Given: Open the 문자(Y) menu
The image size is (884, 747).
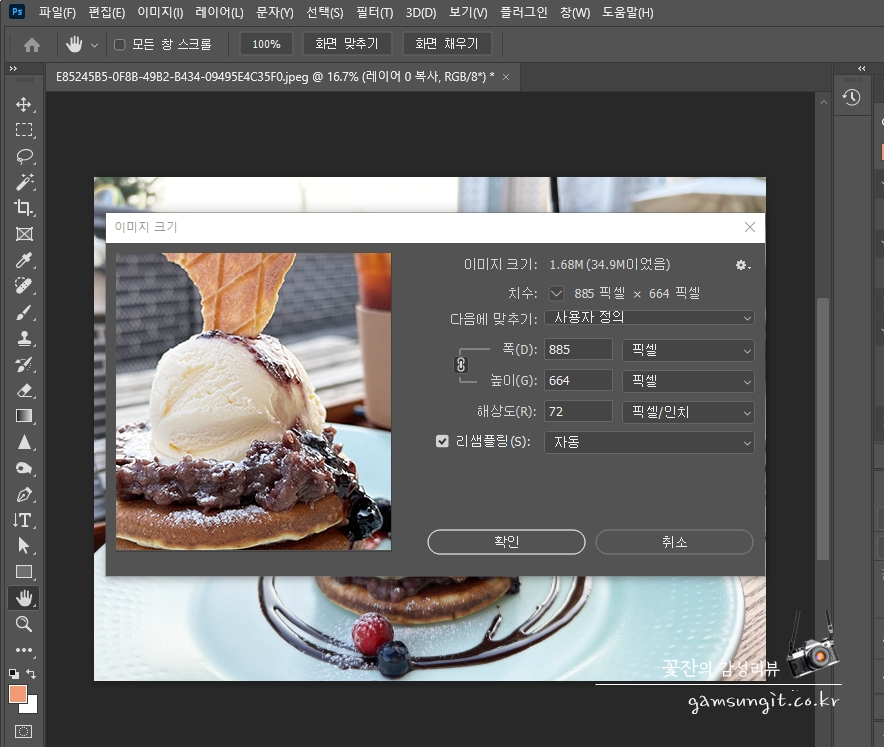Looking at the screenshot, I should (x=275, y=12).
